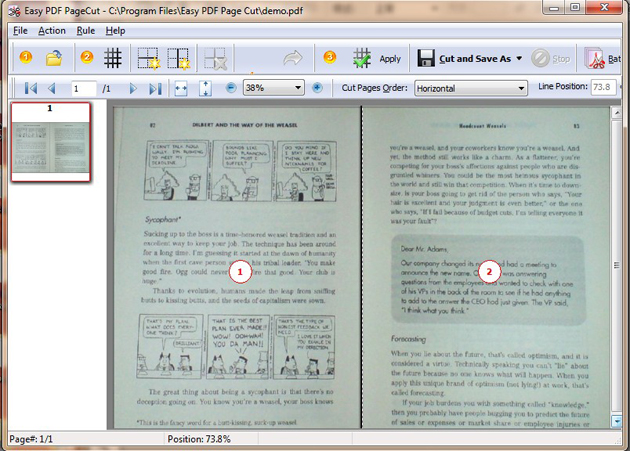Zoom in with plus icon
This screenshot has height=451, width=630.
317,87
